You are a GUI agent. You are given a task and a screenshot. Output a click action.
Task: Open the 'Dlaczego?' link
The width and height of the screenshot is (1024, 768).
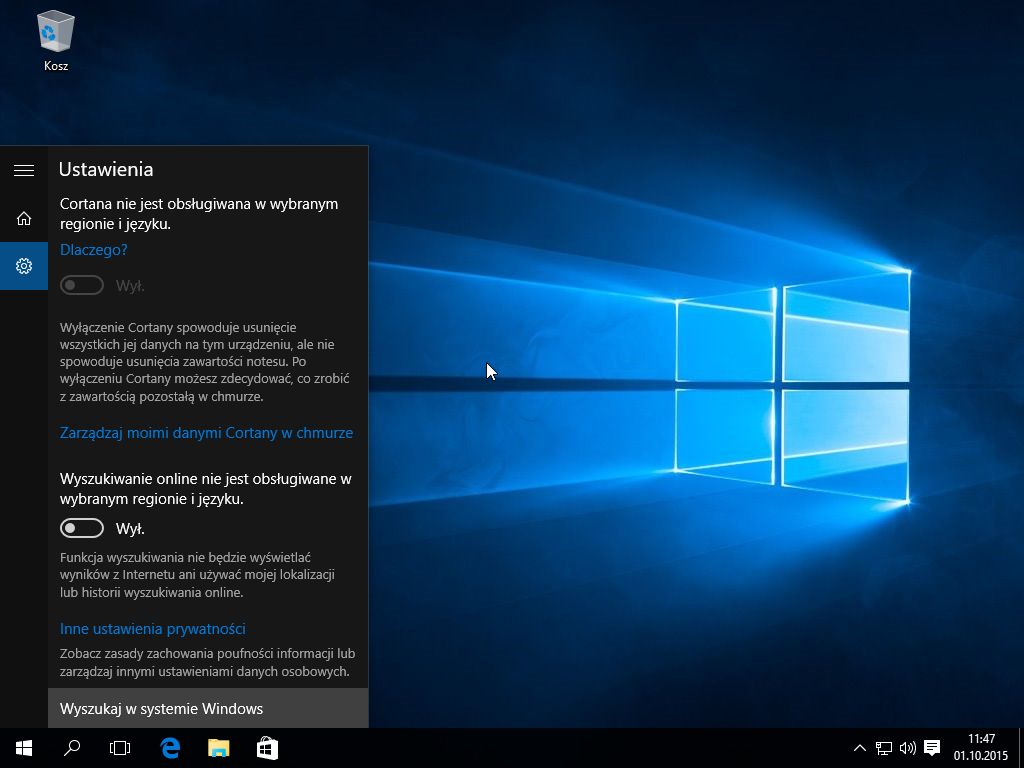(93, 249)
